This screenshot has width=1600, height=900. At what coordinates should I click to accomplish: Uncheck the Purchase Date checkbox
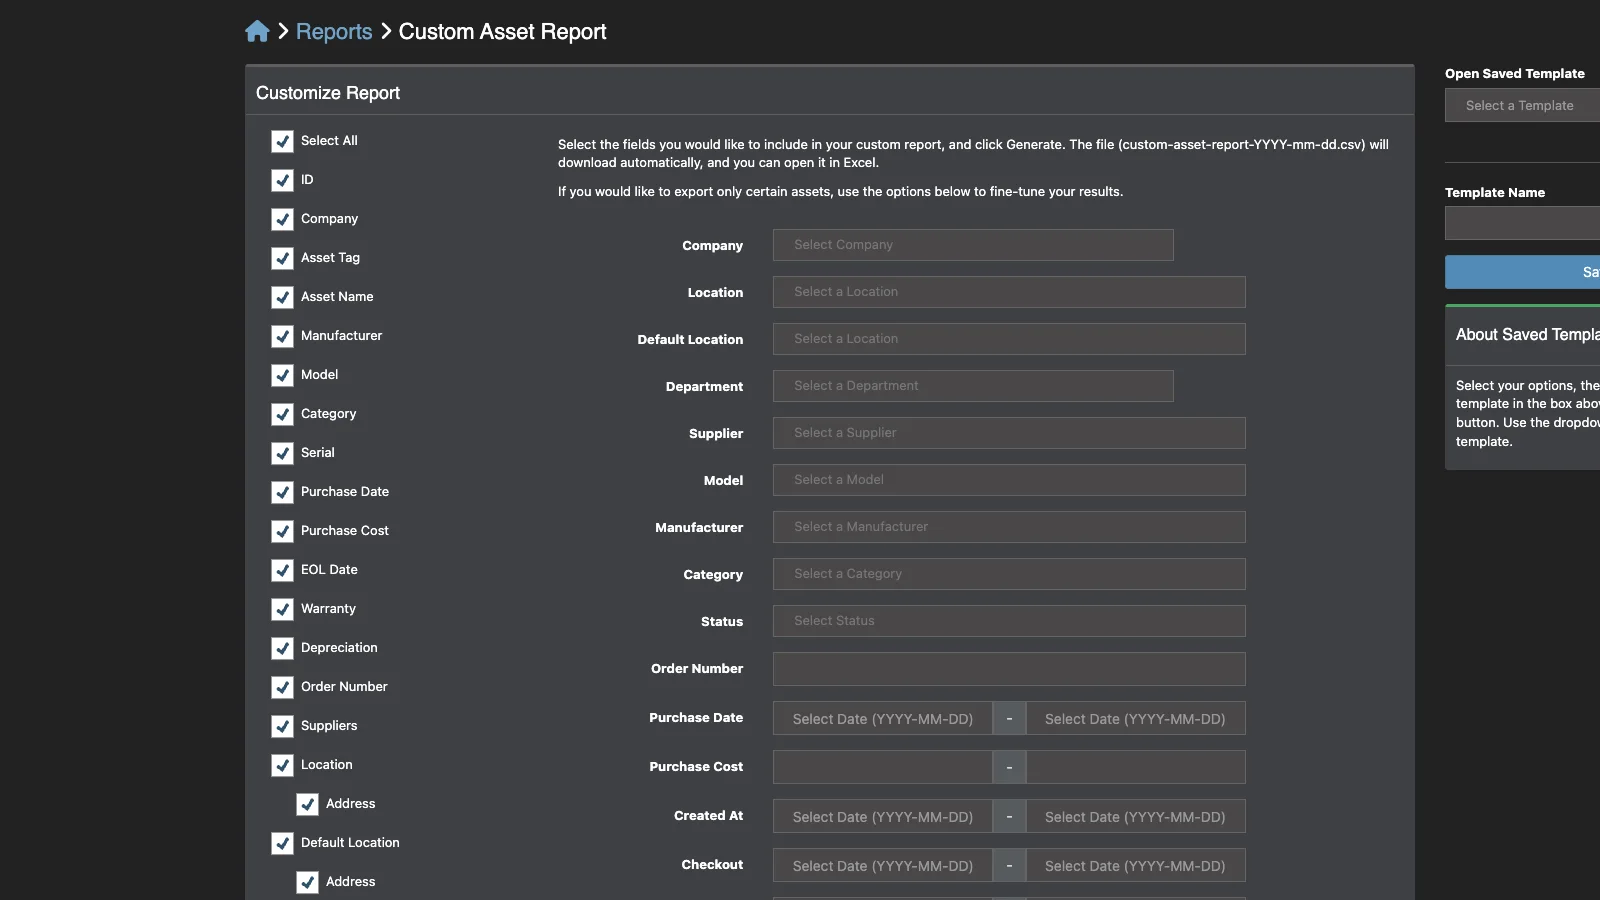tap(282, 492)
